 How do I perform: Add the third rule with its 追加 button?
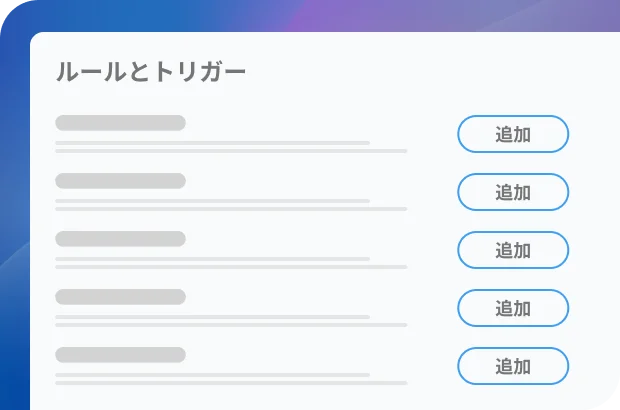click(513, 250)
